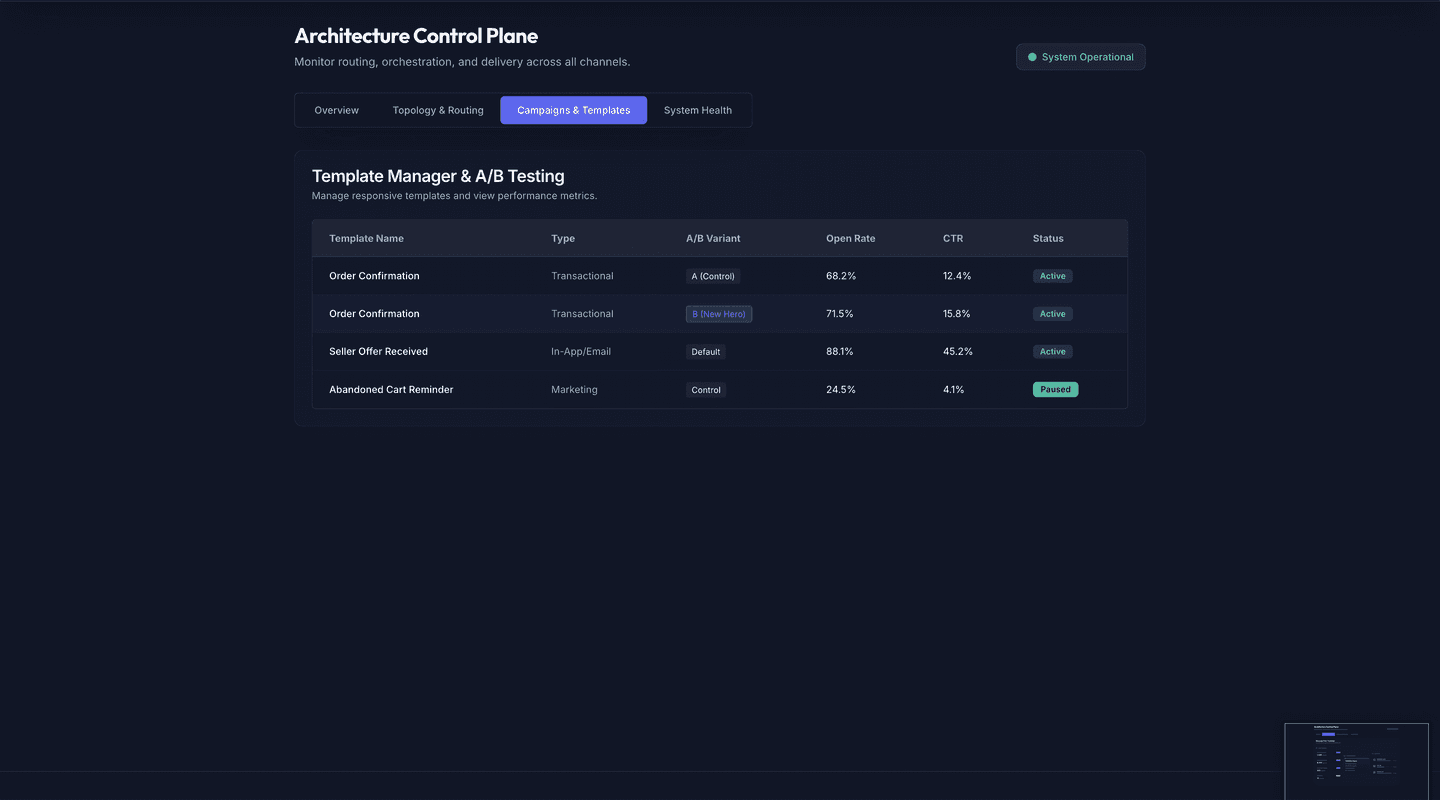This screenshot has width=1440, height=800.
Task: Click the green System Operational status dot
Action: pyautogui.click(x=1032, y=57)
